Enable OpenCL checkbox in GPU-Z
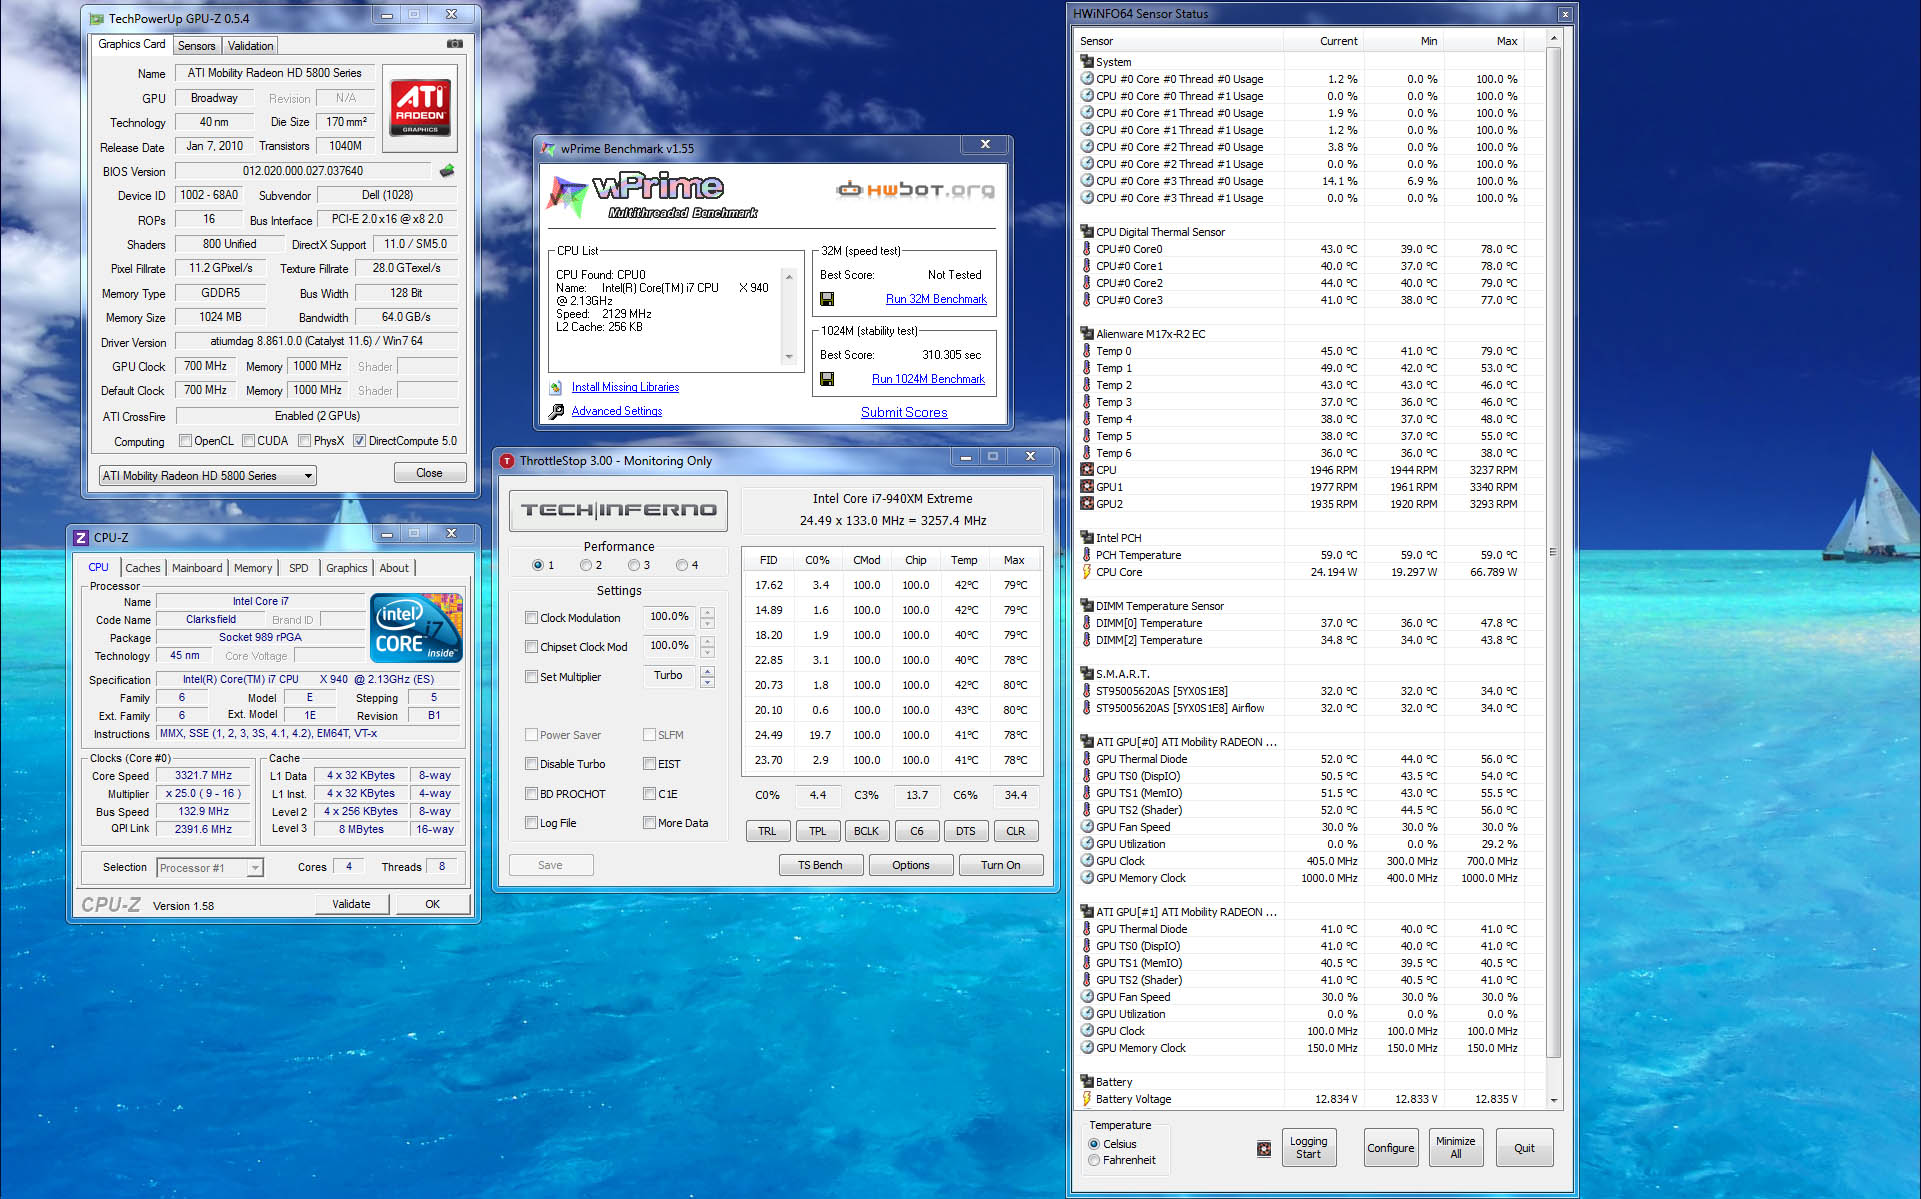The height and width of the screenshot is (1199, 1921). [x=185, y=441]
